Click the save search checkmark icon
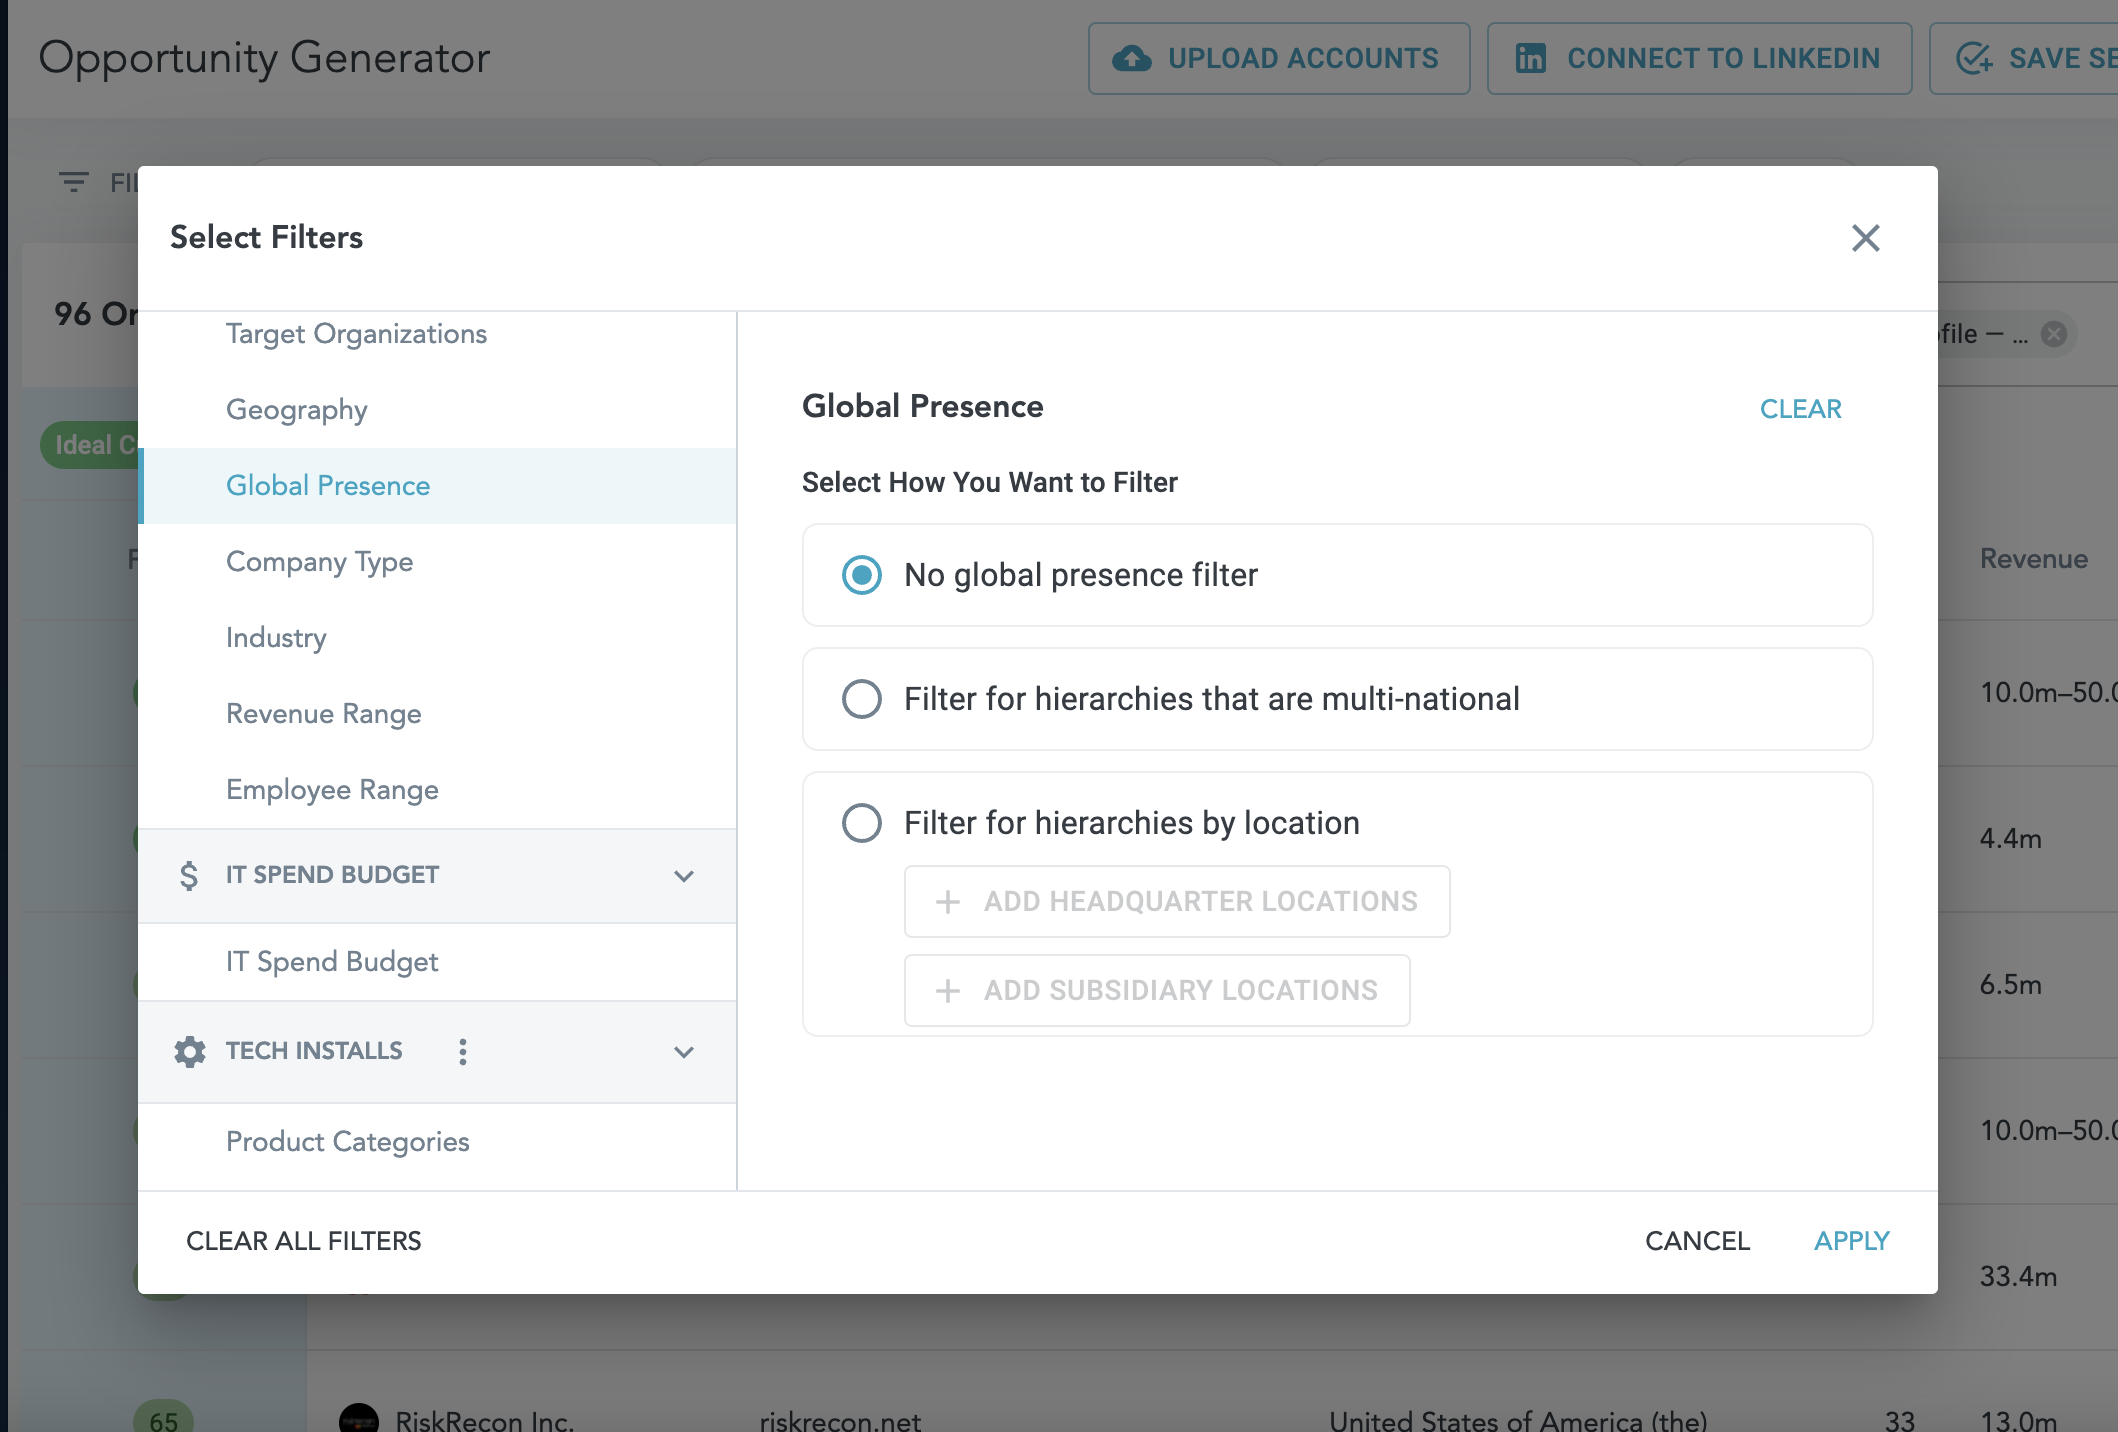The height and width of the screenshot is (1432, 2118). click(1974, 58)
